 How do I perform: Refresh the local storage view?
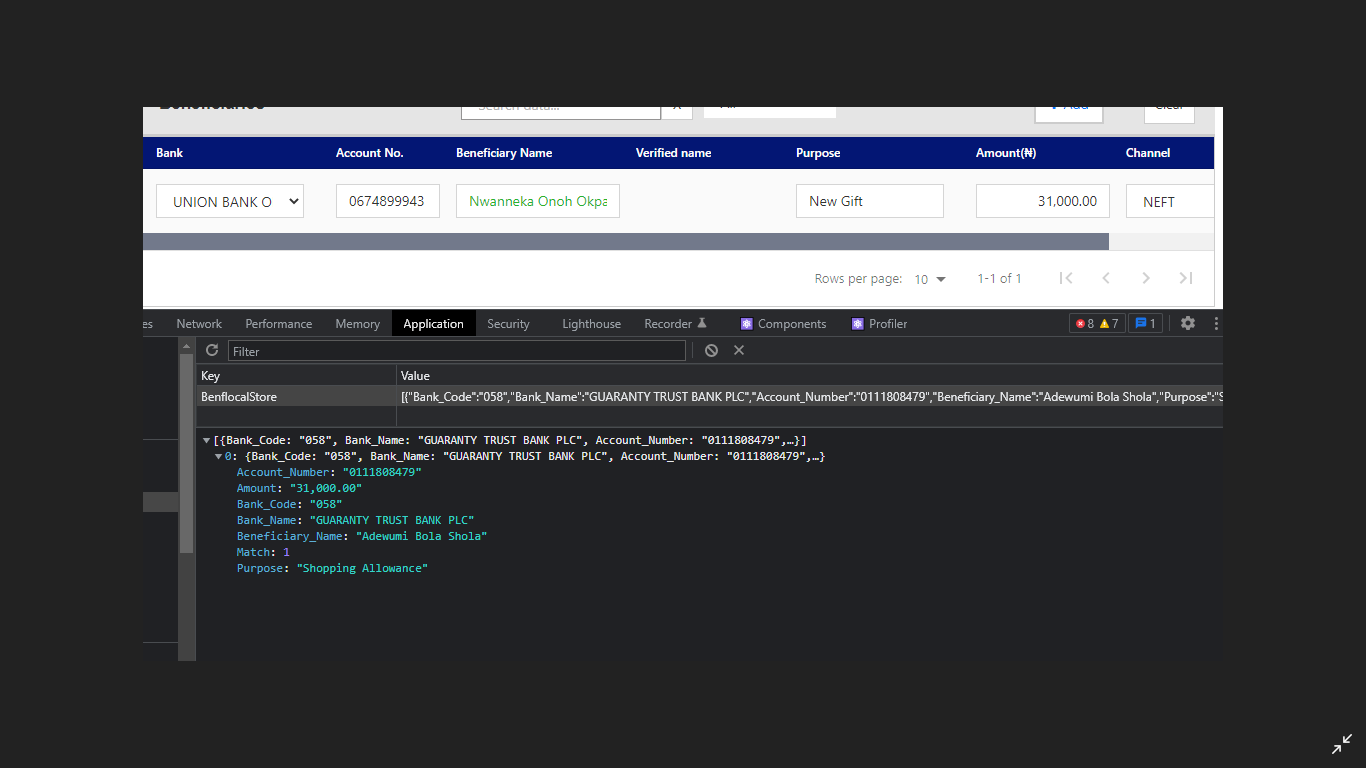click(211, 350)
